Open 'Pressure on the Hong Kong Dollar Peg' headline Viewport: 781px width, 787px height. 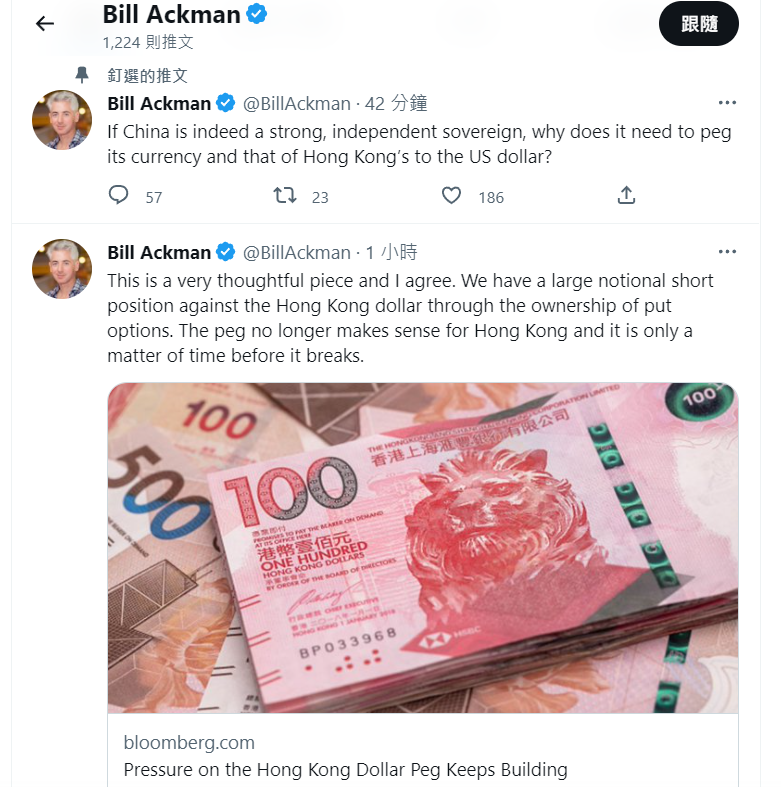[345, 769]
